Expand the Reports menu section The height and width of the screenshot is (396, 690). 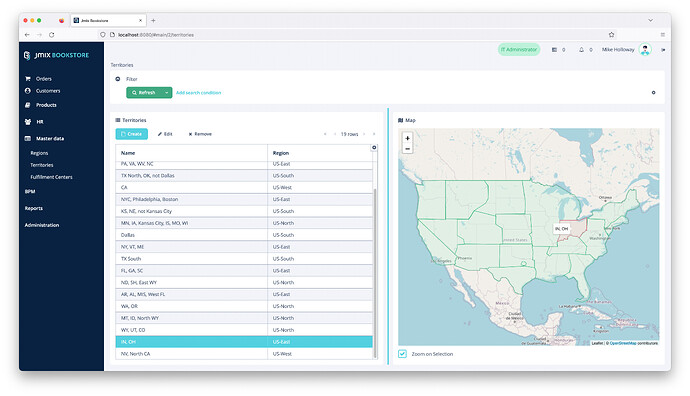[x=33, y=208]
